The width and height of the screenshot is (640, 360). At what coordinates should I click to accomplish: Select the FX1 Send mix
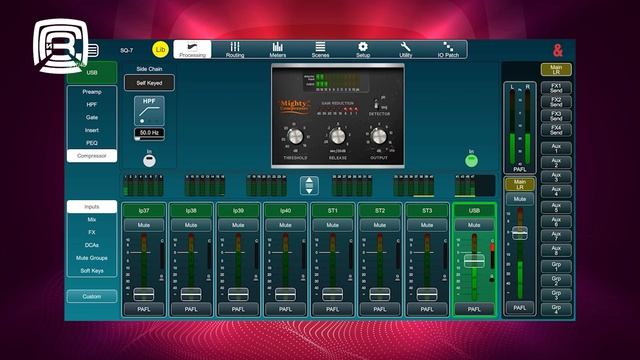[x=556, y=88]
